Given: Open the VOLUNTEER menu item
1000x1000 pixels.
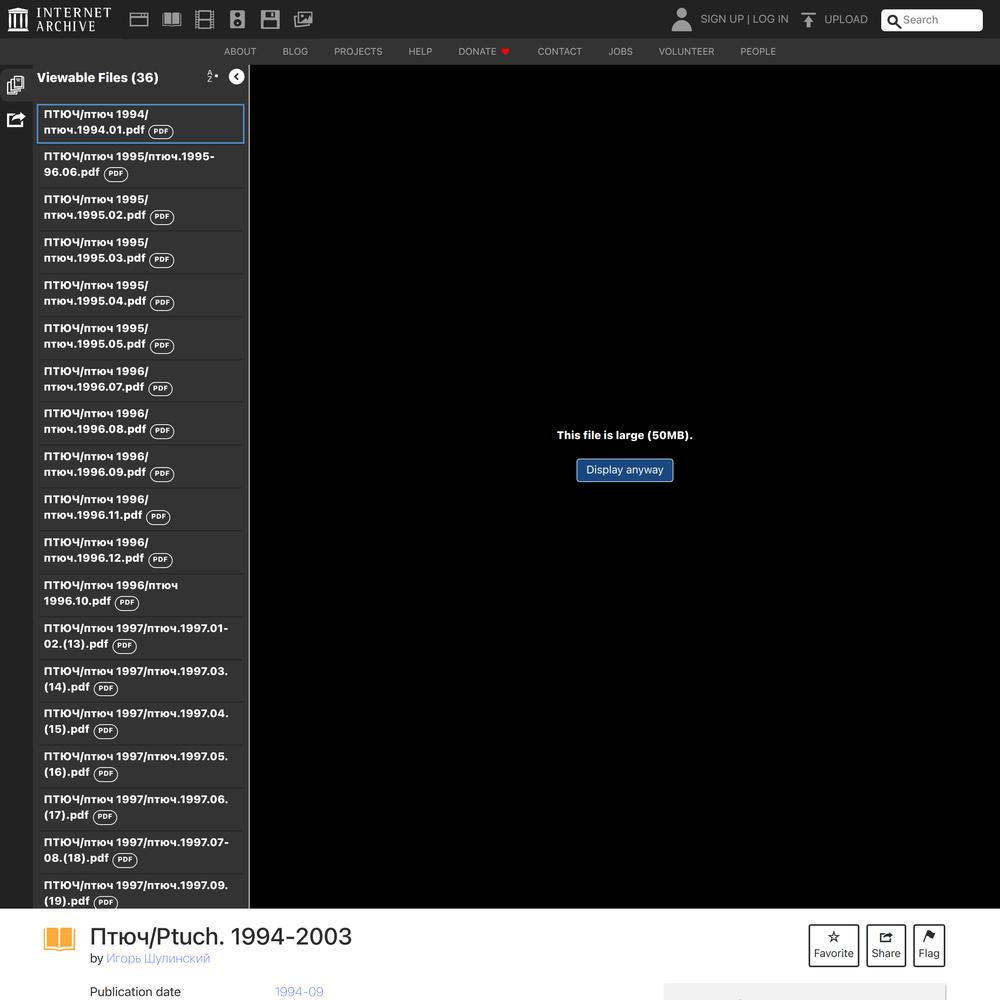Looking at the screenshot, I should click(x=686, y=52).
